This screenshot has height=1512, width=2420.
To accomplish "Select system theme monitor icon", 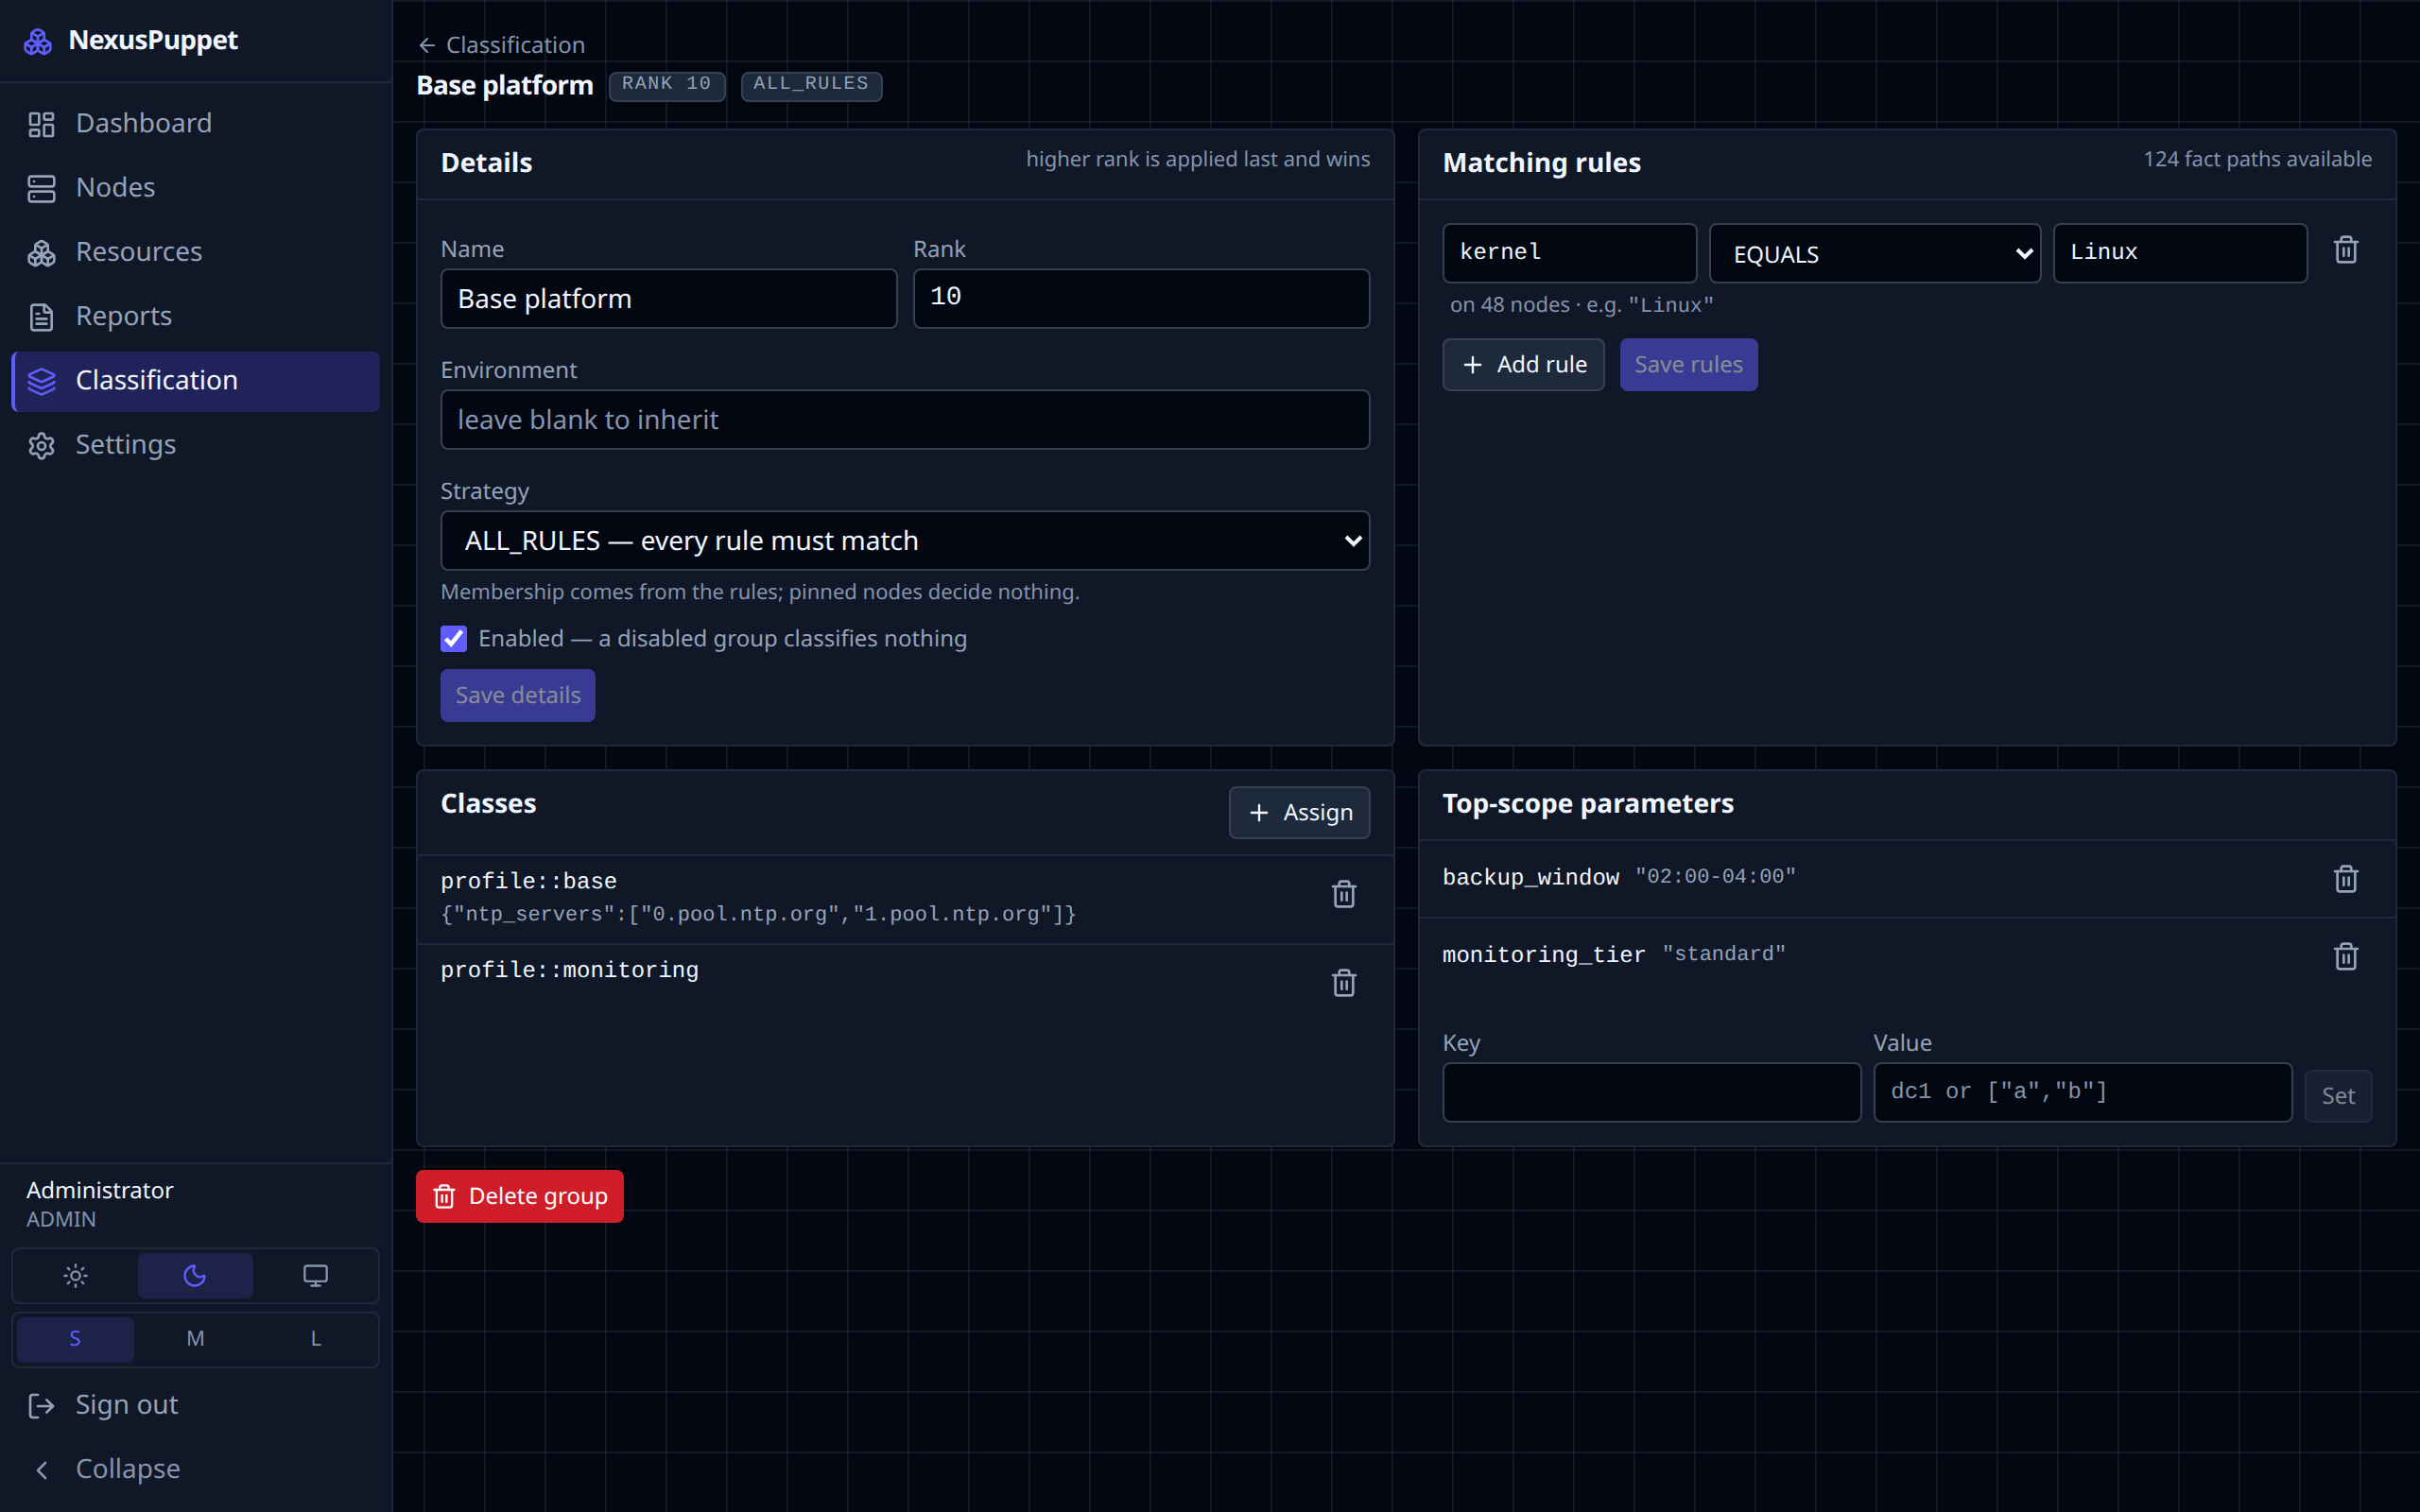I will [315, 1275].
